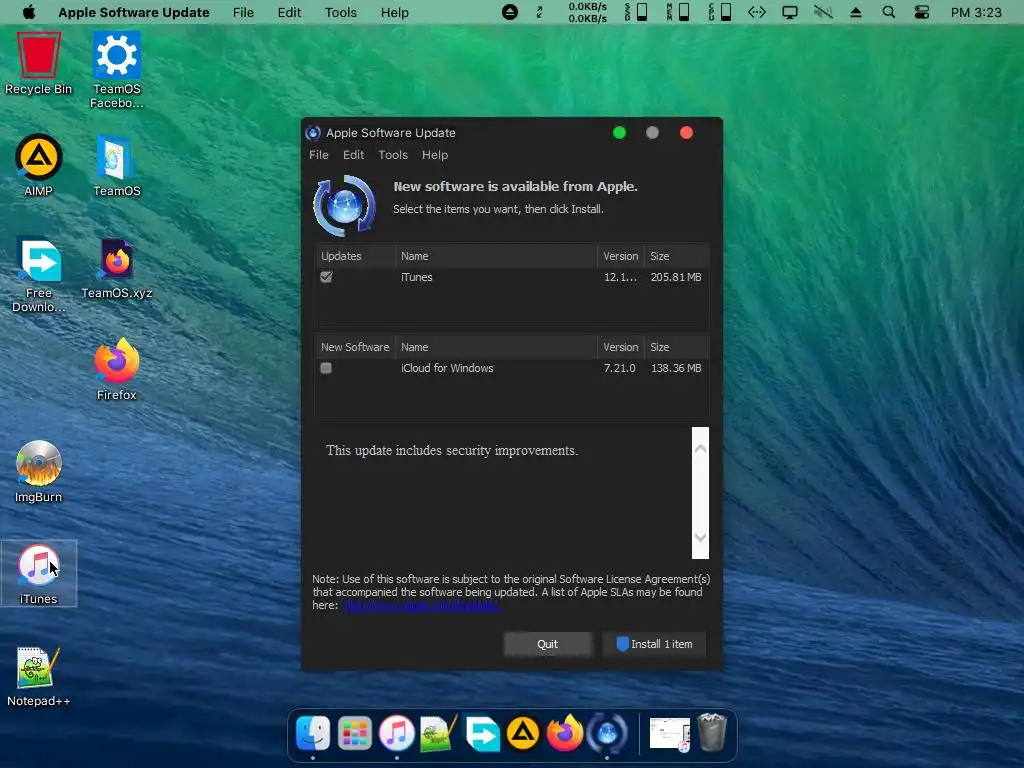This screenshot has height=768, width=1024.
Task: Open Firefox from the dock
Action: (565, 733)
